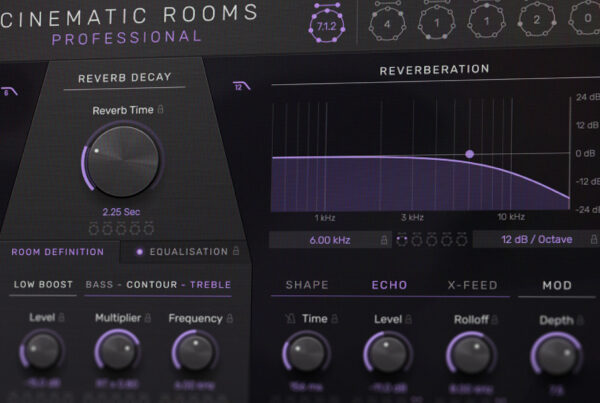600x403 pixels.
Task: Open the Low Boost section
Action: [x=43, y=284]
